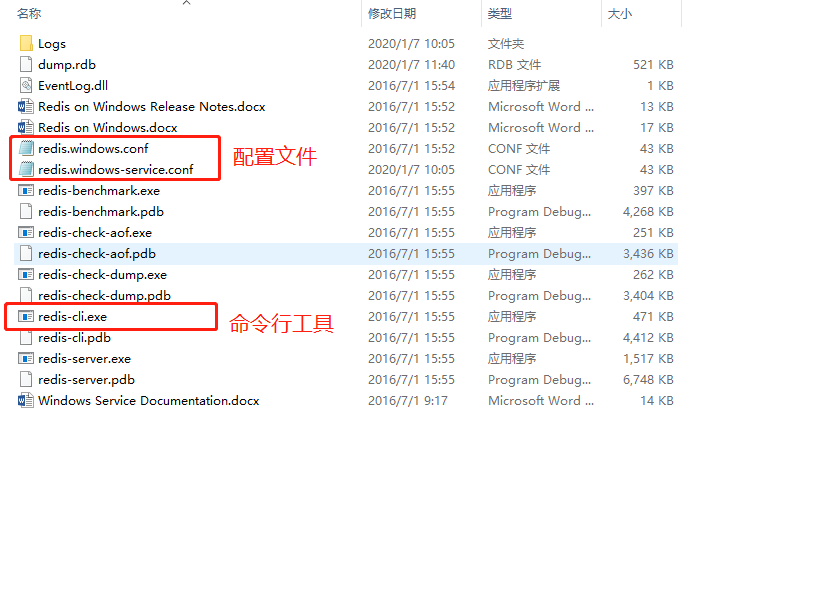815x603 pixels.
Task: Click the redis-benchmark.pdb file icon
Action: click(26, 212)
